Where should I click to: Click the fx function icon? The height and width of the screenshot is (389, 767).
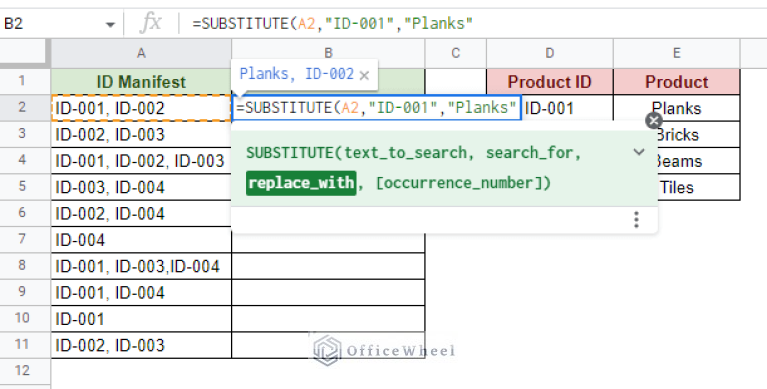pyautogui.click(x=150, y=23)
